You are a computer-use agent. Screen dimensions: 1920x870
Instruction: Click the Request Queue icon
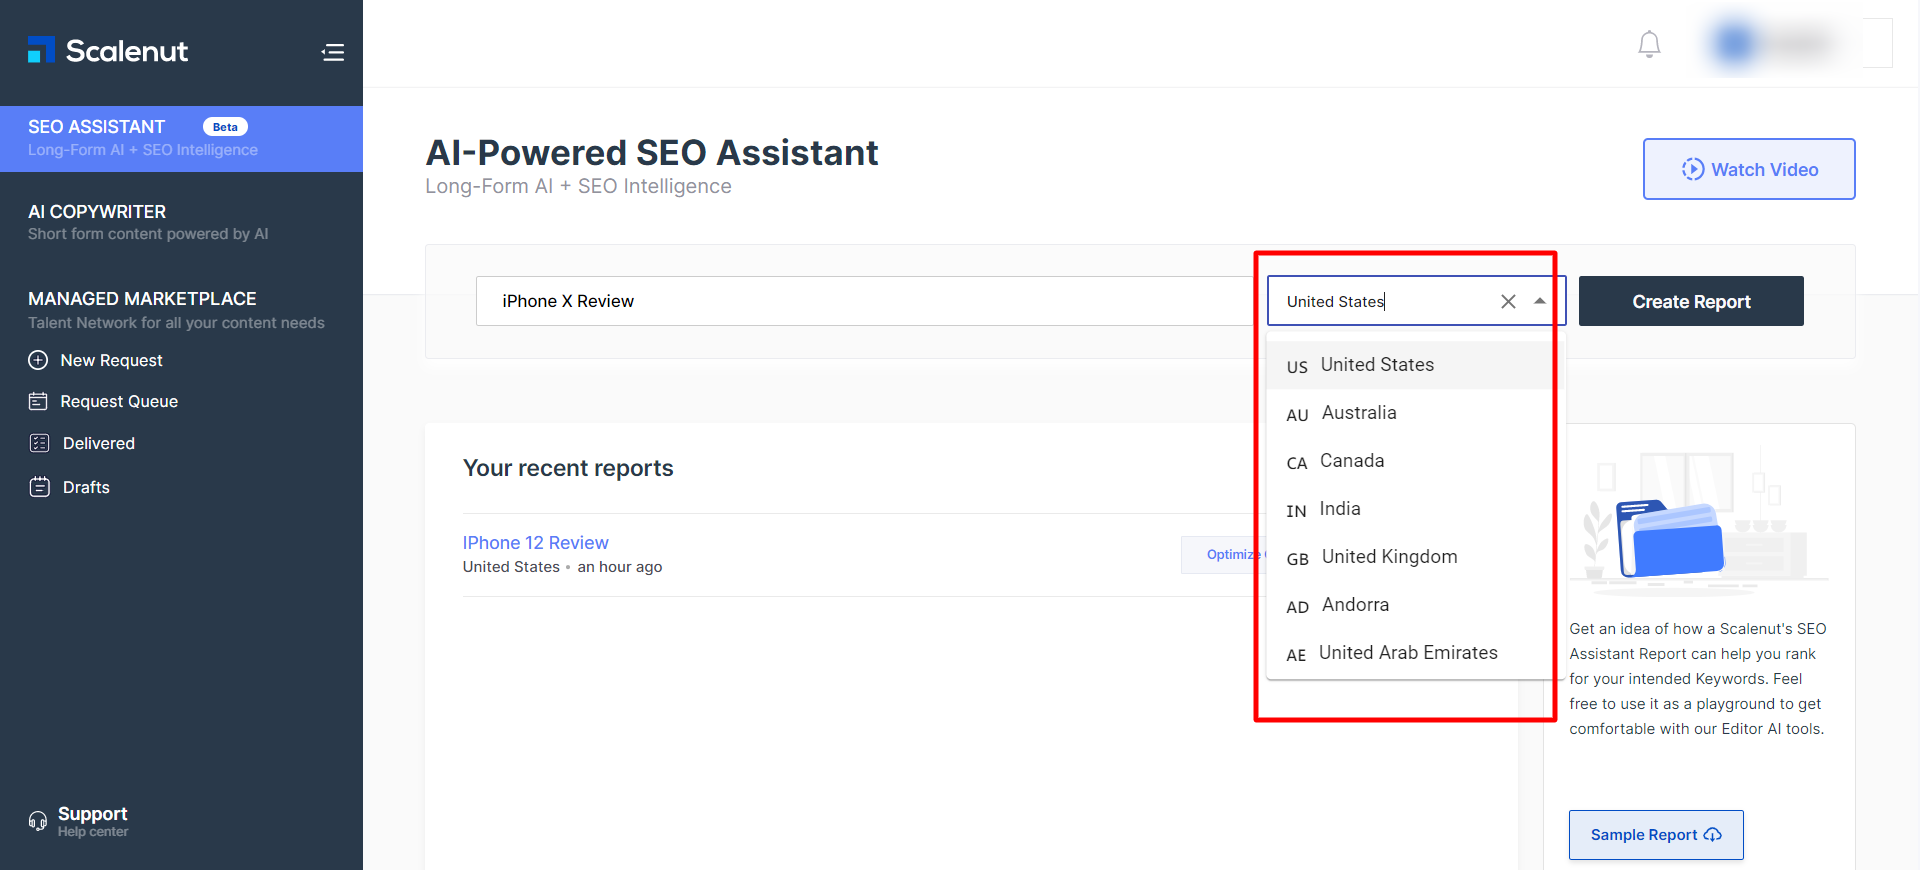[x=38, y=401]
